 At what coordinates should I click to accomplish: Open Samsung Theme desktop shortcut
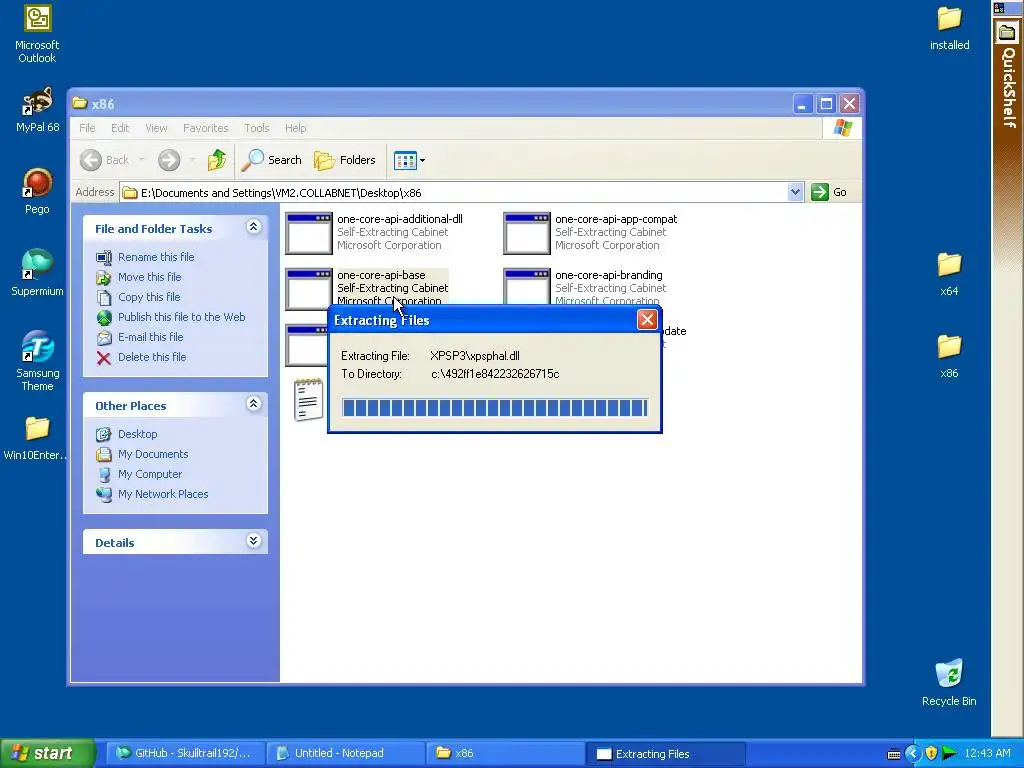(37, 360)
